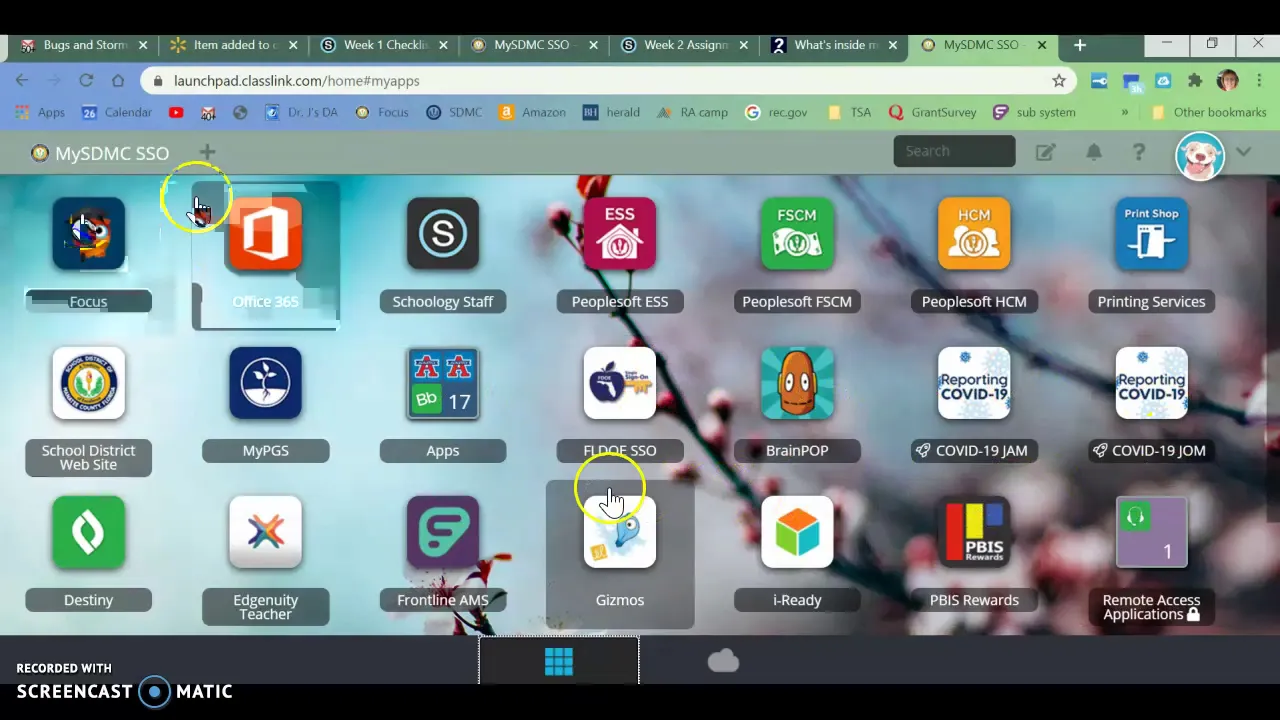The height and width of the screenshot is (720, 1280).
Task: Launch Peoplesoft ESS app
Action: [x=620, y=234]
